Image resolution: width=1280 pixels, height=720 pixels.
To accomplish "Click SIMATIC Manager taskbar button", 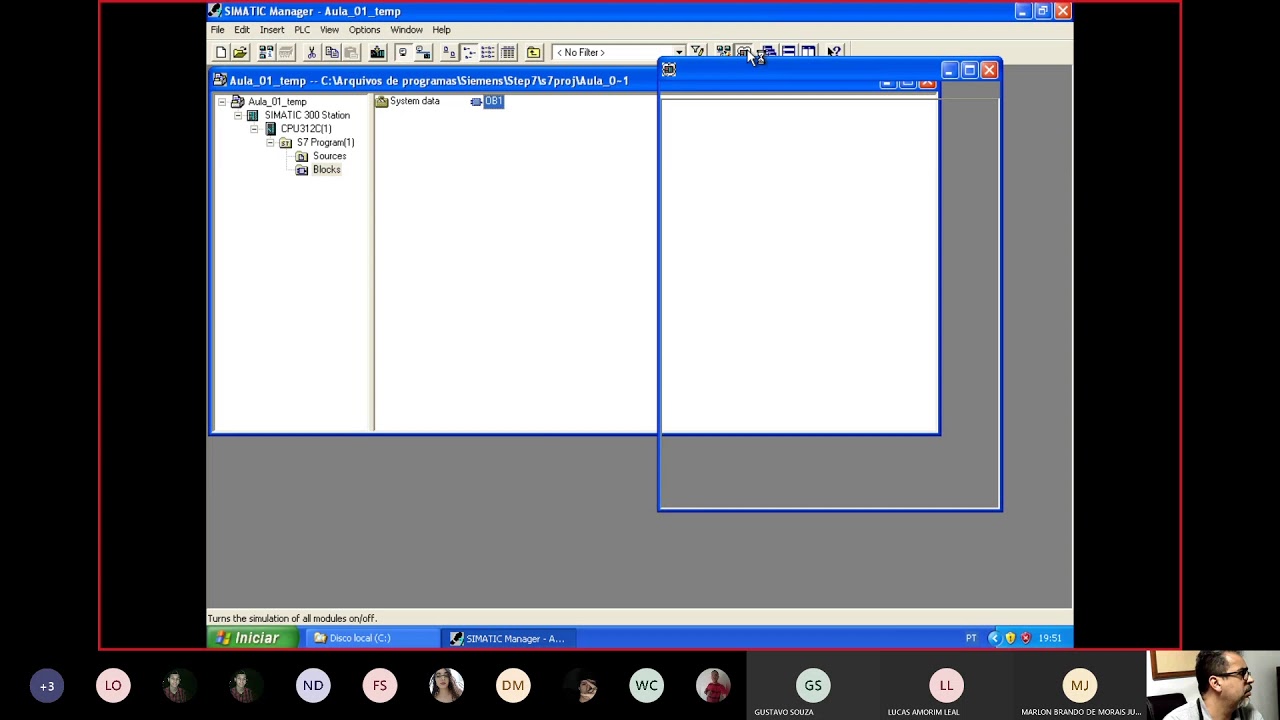I will coord(507,638).
